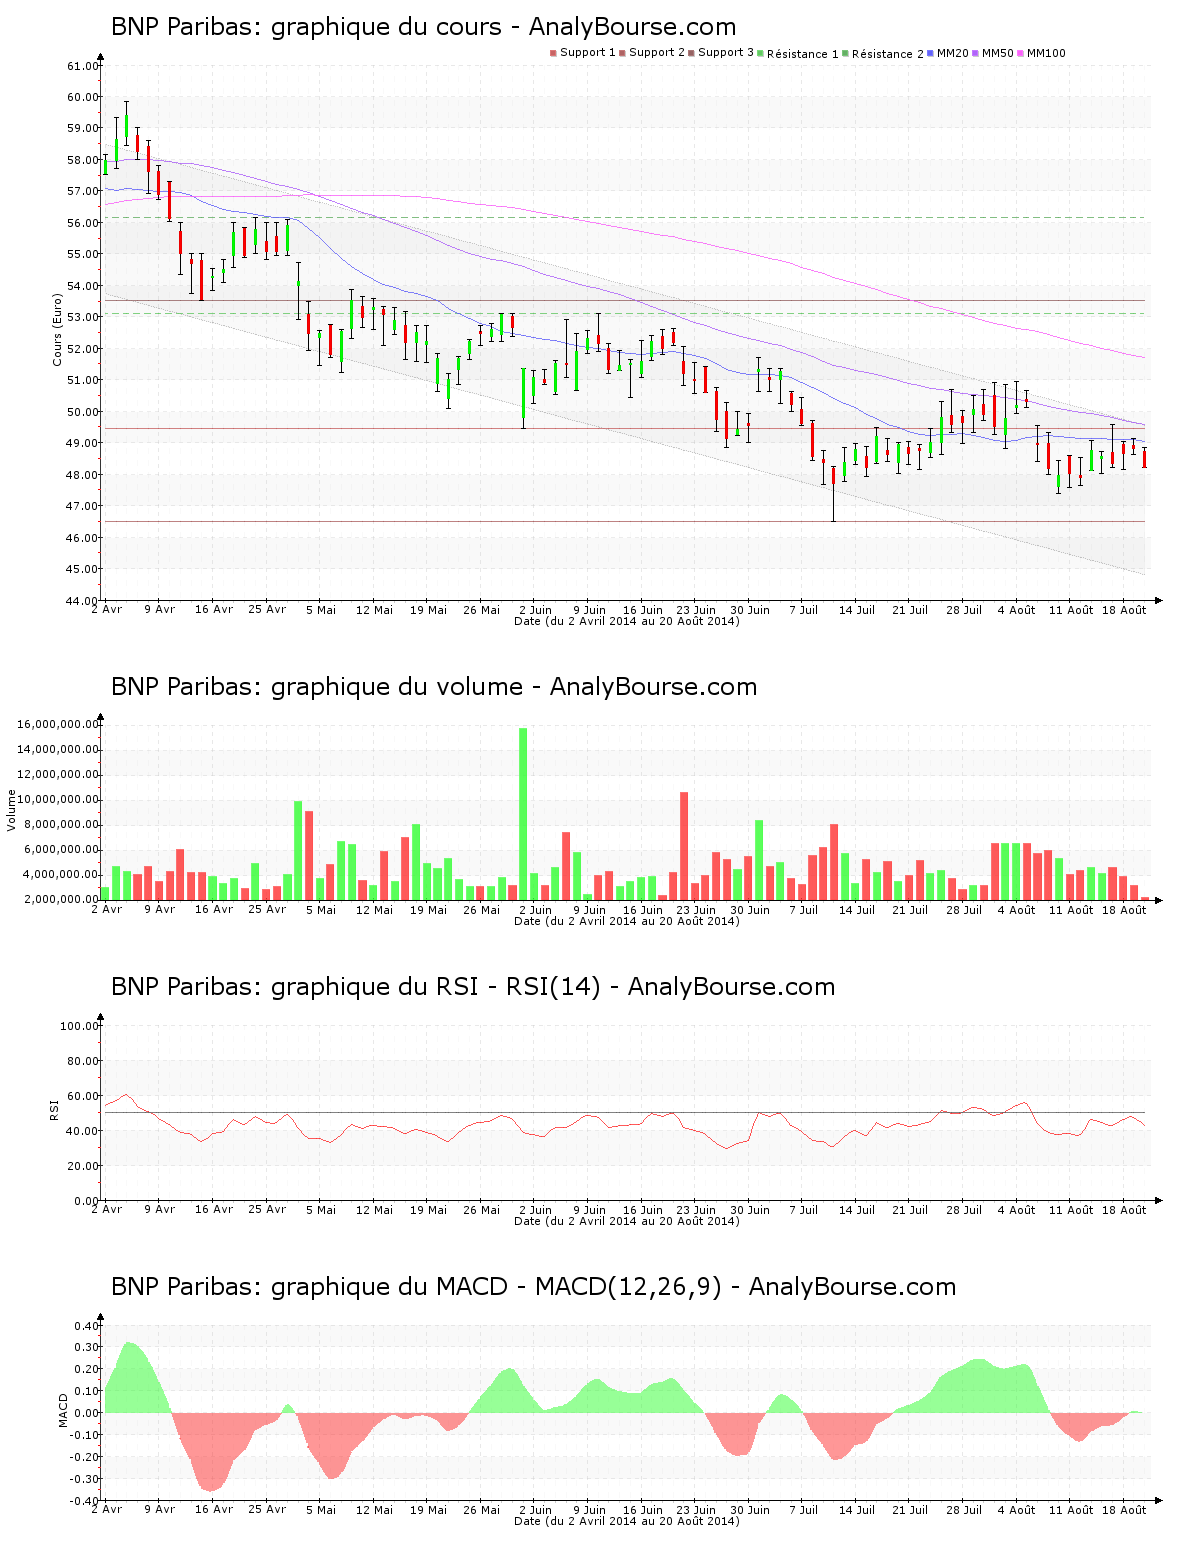Click the 50.00 price axis value
Image resolution: width=1200 pixels, height=1550 pixels.
click(83, 412)
